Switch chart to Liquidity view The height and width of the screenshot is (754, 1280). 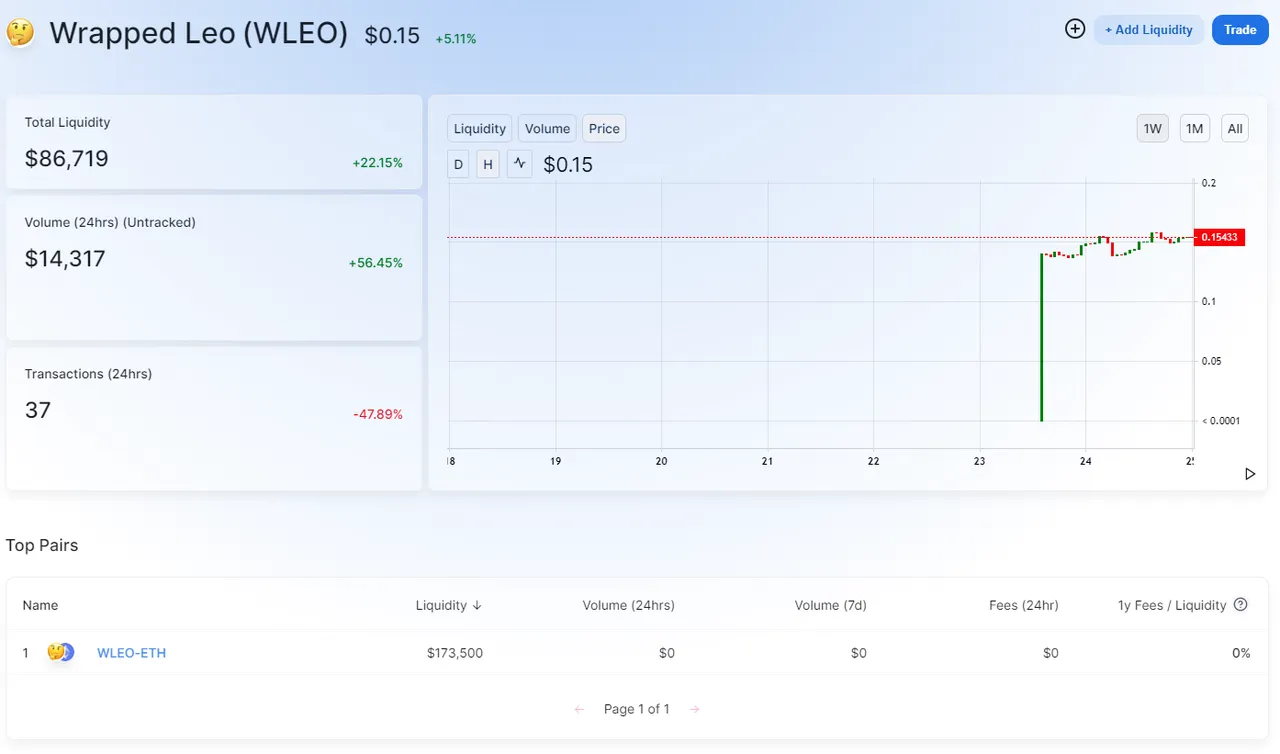480,128
